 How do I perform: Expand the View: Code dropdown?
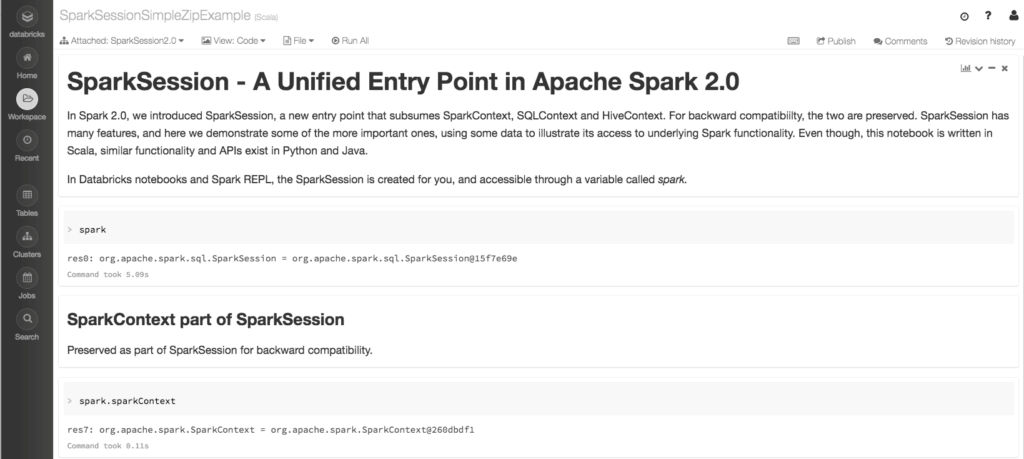[234, 41]
